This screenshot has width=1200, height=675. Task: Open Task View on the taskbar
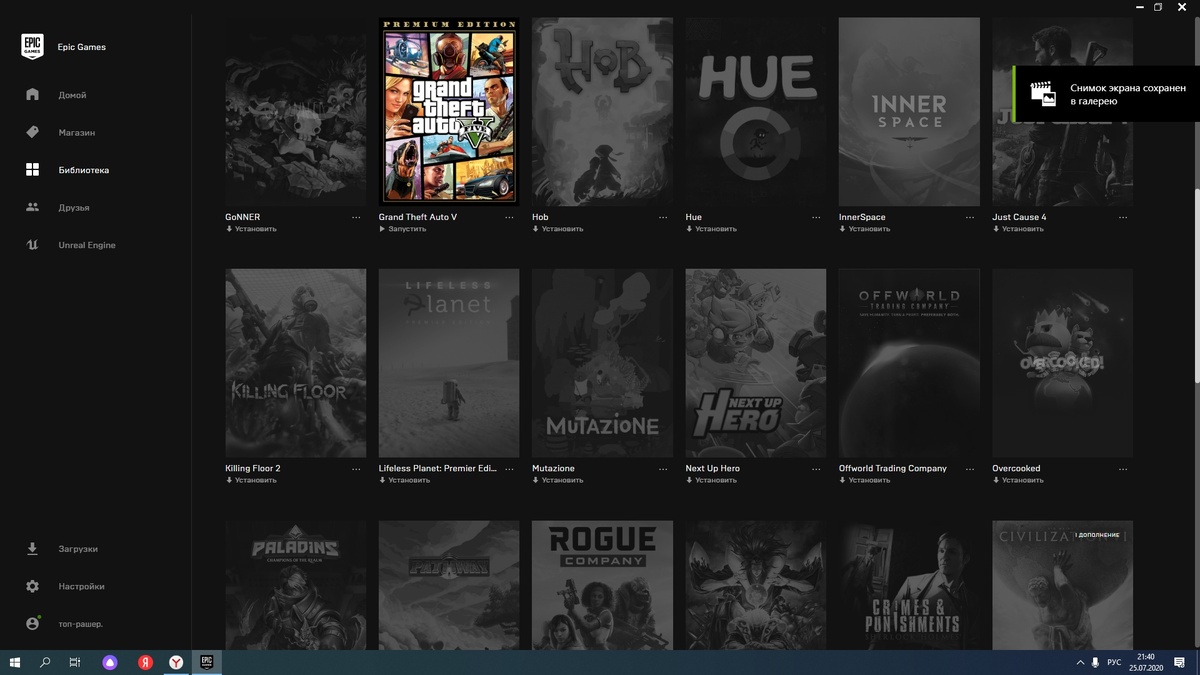coord(75,662)
